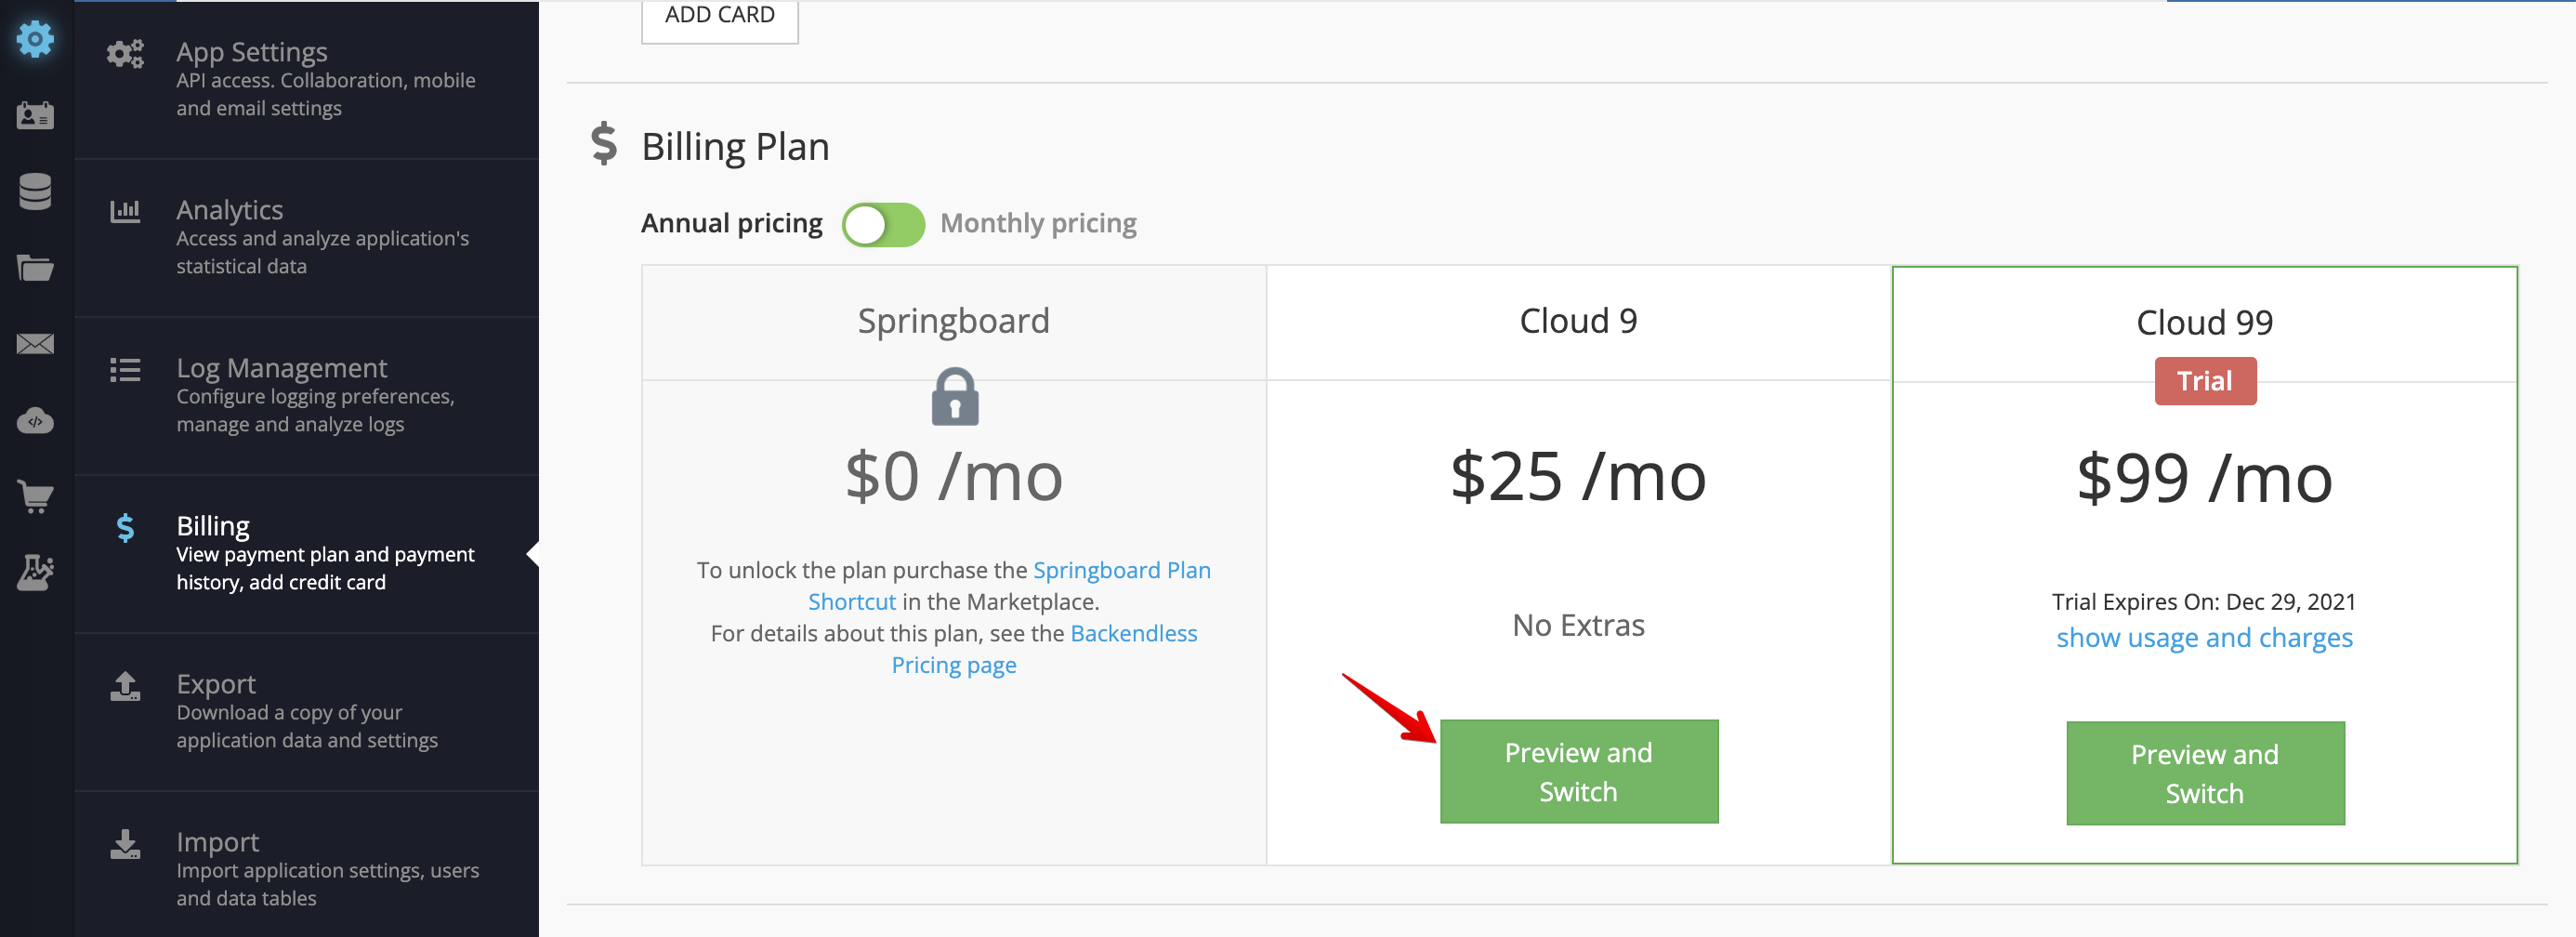
Task: Select the Import menu item
Action: click(307, 867)
